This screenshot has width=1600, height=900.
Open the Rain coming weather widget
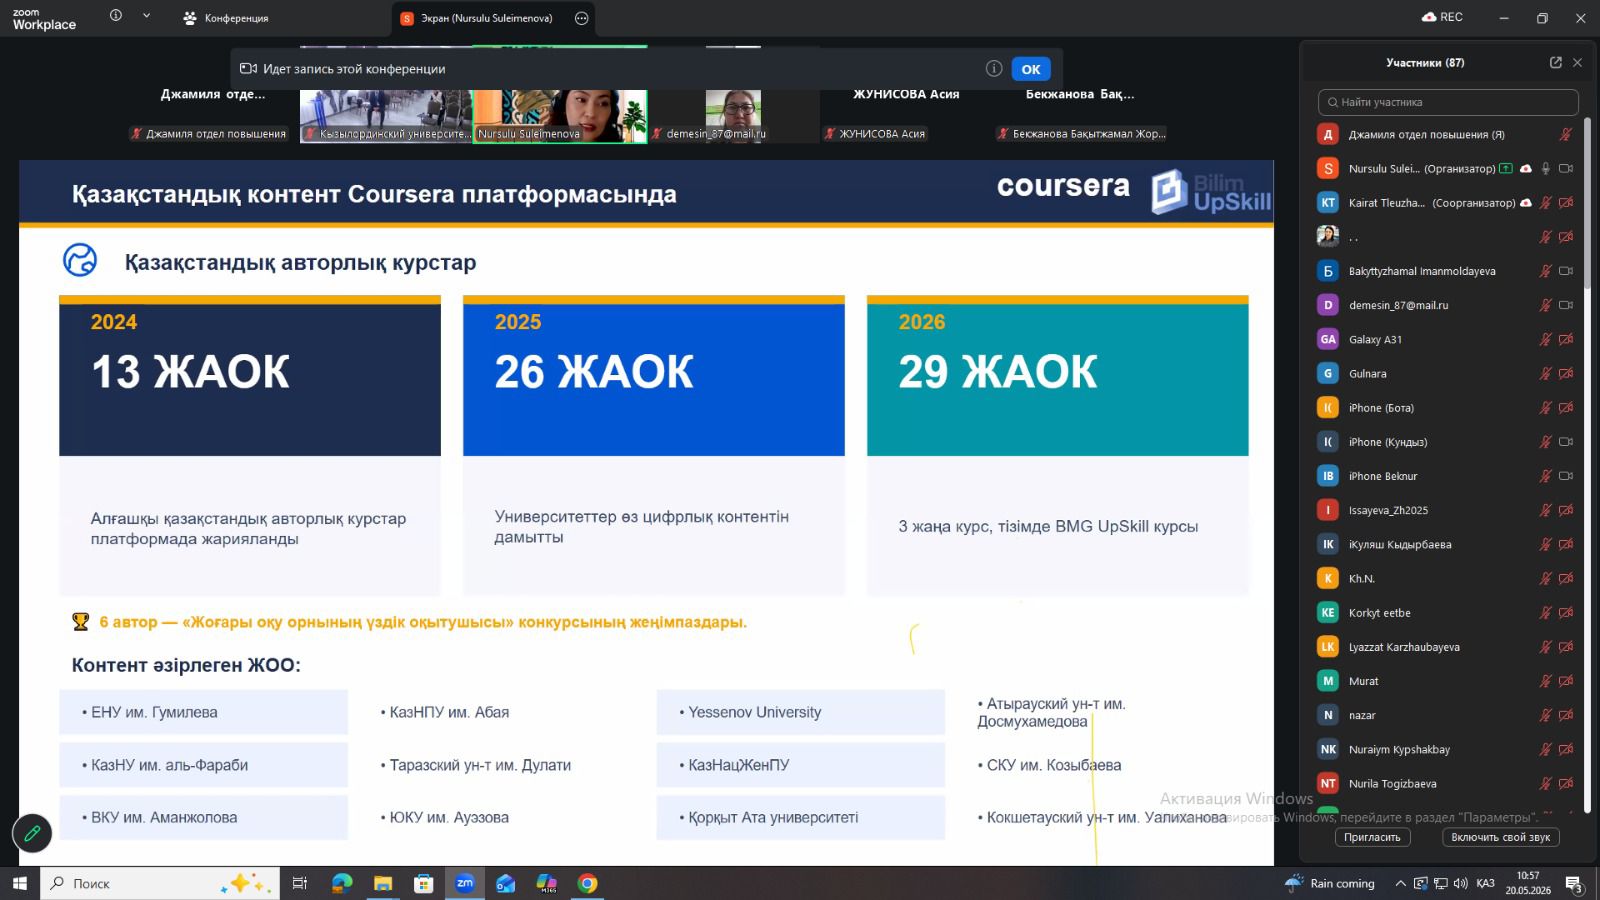1330,883
